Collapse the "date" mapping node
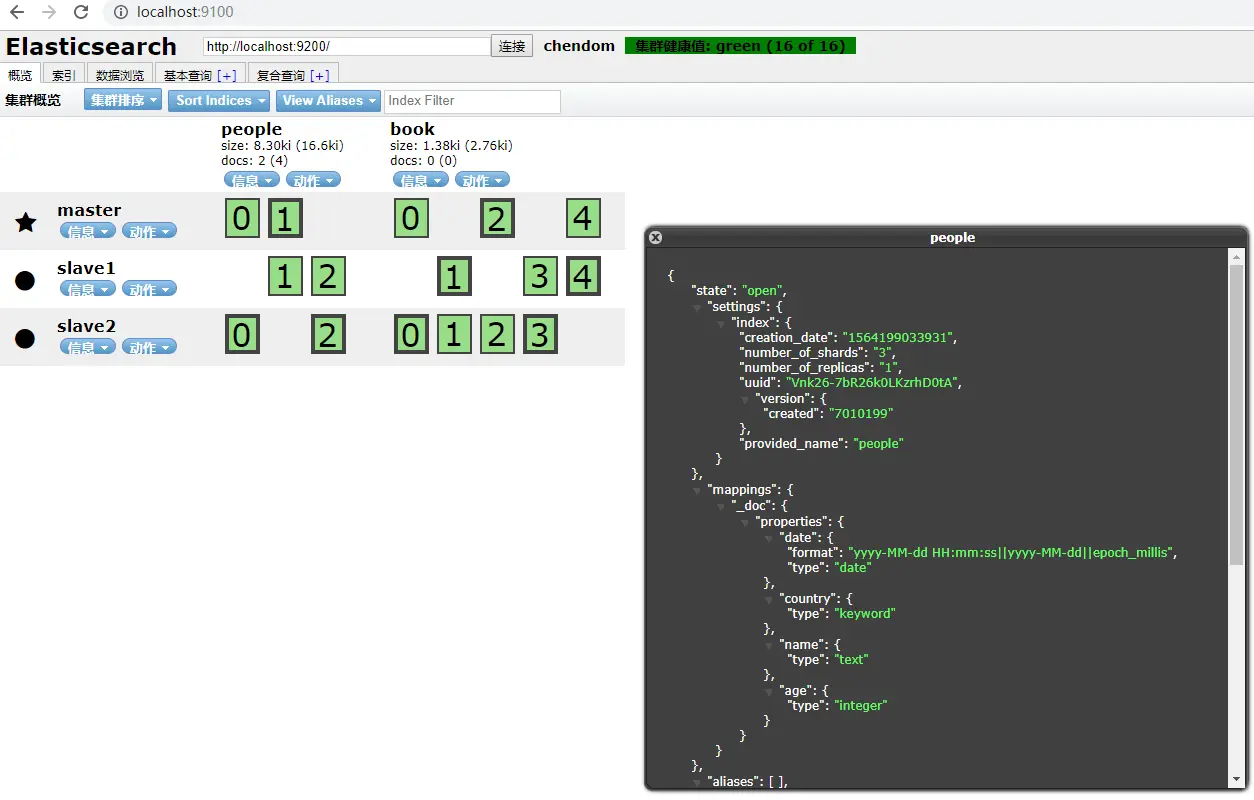Image resolution: width=1254 pixels, height=800 pixels. (769, 538)
